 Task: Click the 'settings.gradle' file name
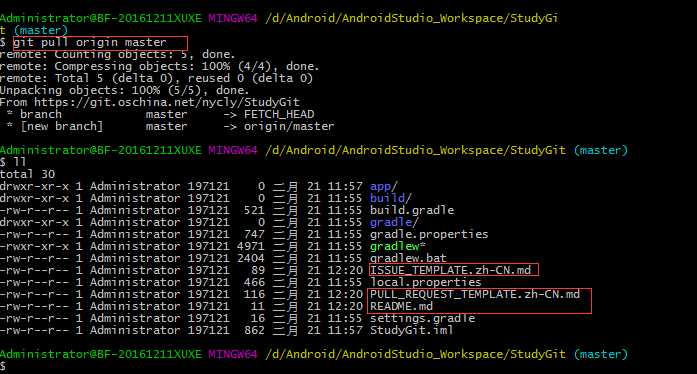pos(422,318)
